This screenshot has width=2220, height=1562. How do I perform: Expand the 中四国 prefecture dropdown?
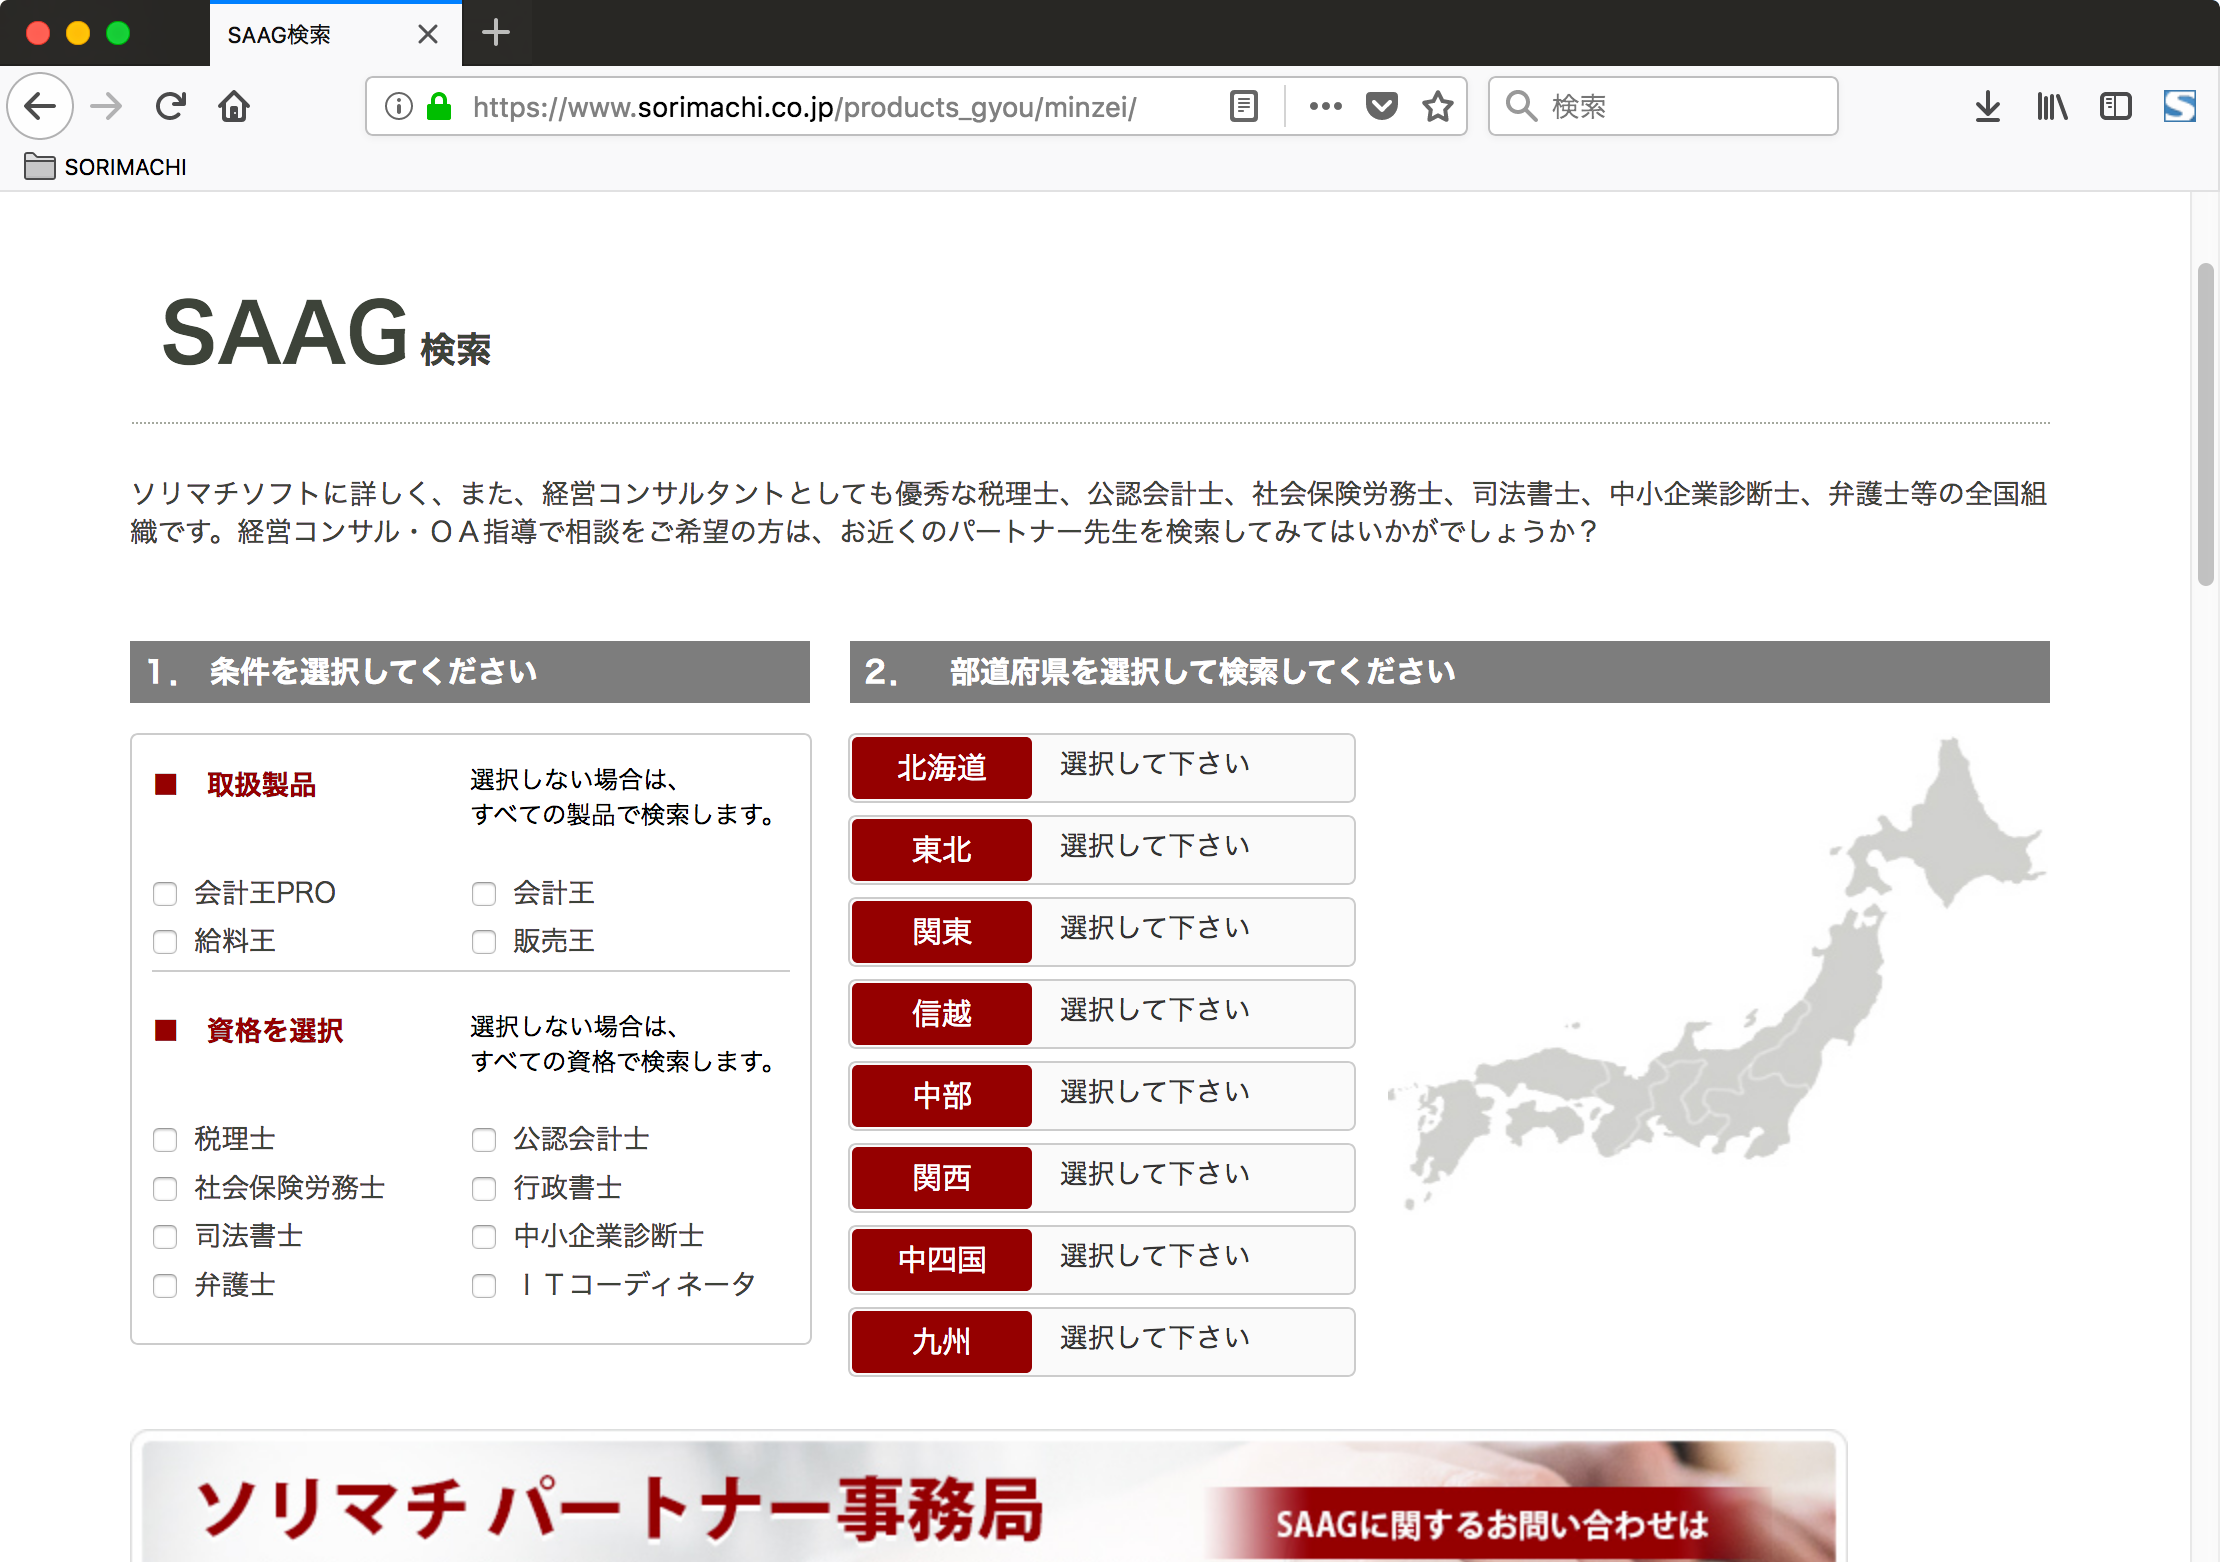pyautogui.click(x=1192, y=1260)
